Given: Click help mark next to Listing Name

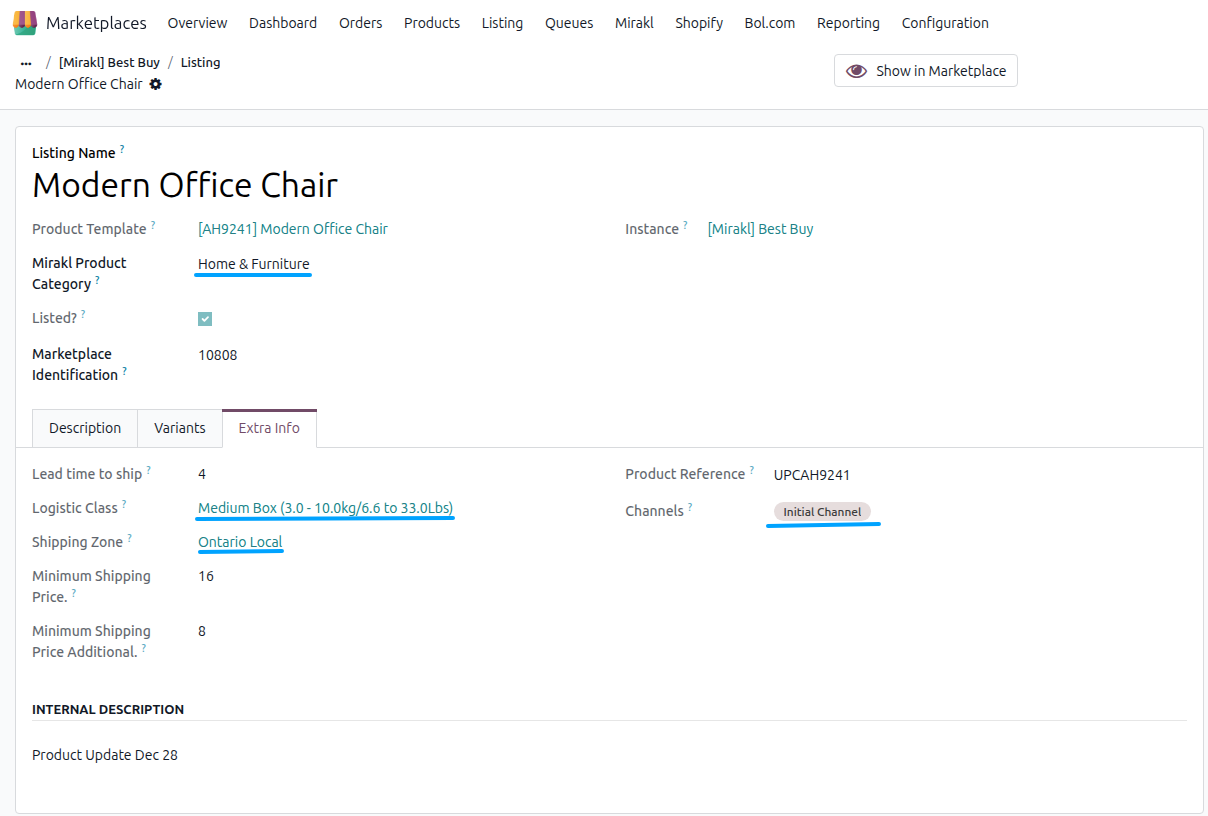Looking at the screenshot, I should click(122, 148).
